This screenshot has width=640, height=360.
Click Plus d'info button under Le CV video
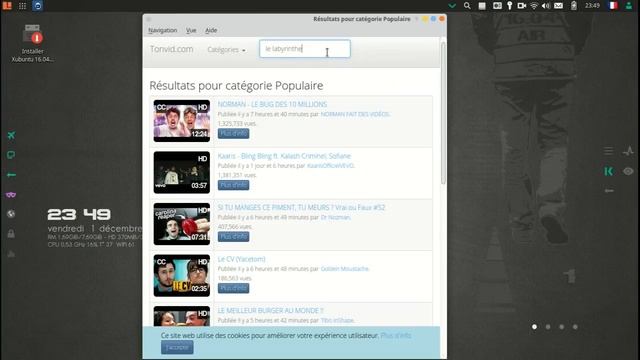click(233, 288)
